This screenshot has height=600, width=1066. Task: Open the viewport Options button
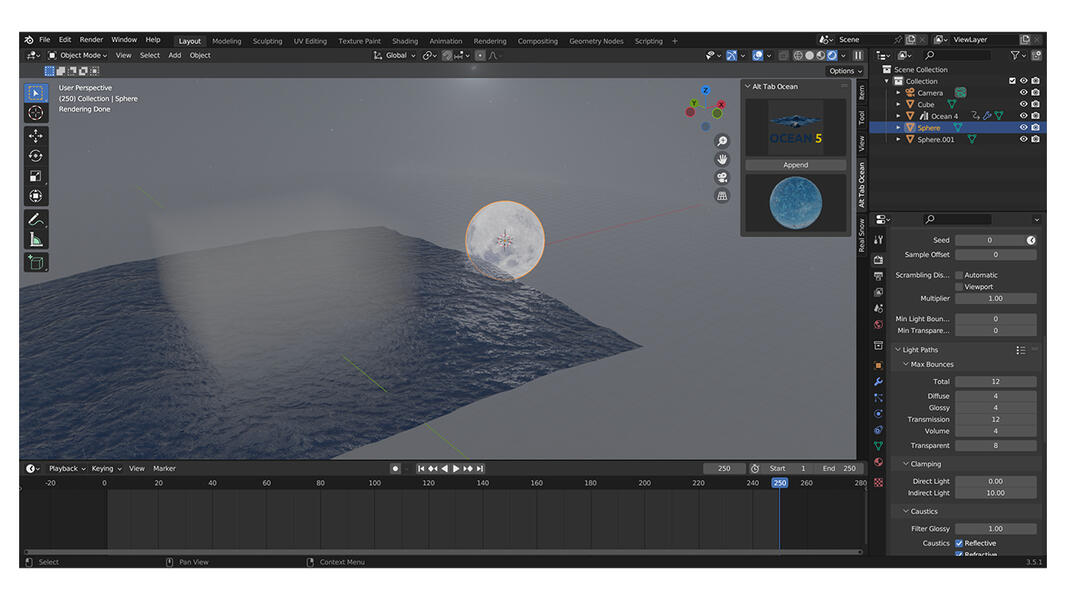coord(844,71)
